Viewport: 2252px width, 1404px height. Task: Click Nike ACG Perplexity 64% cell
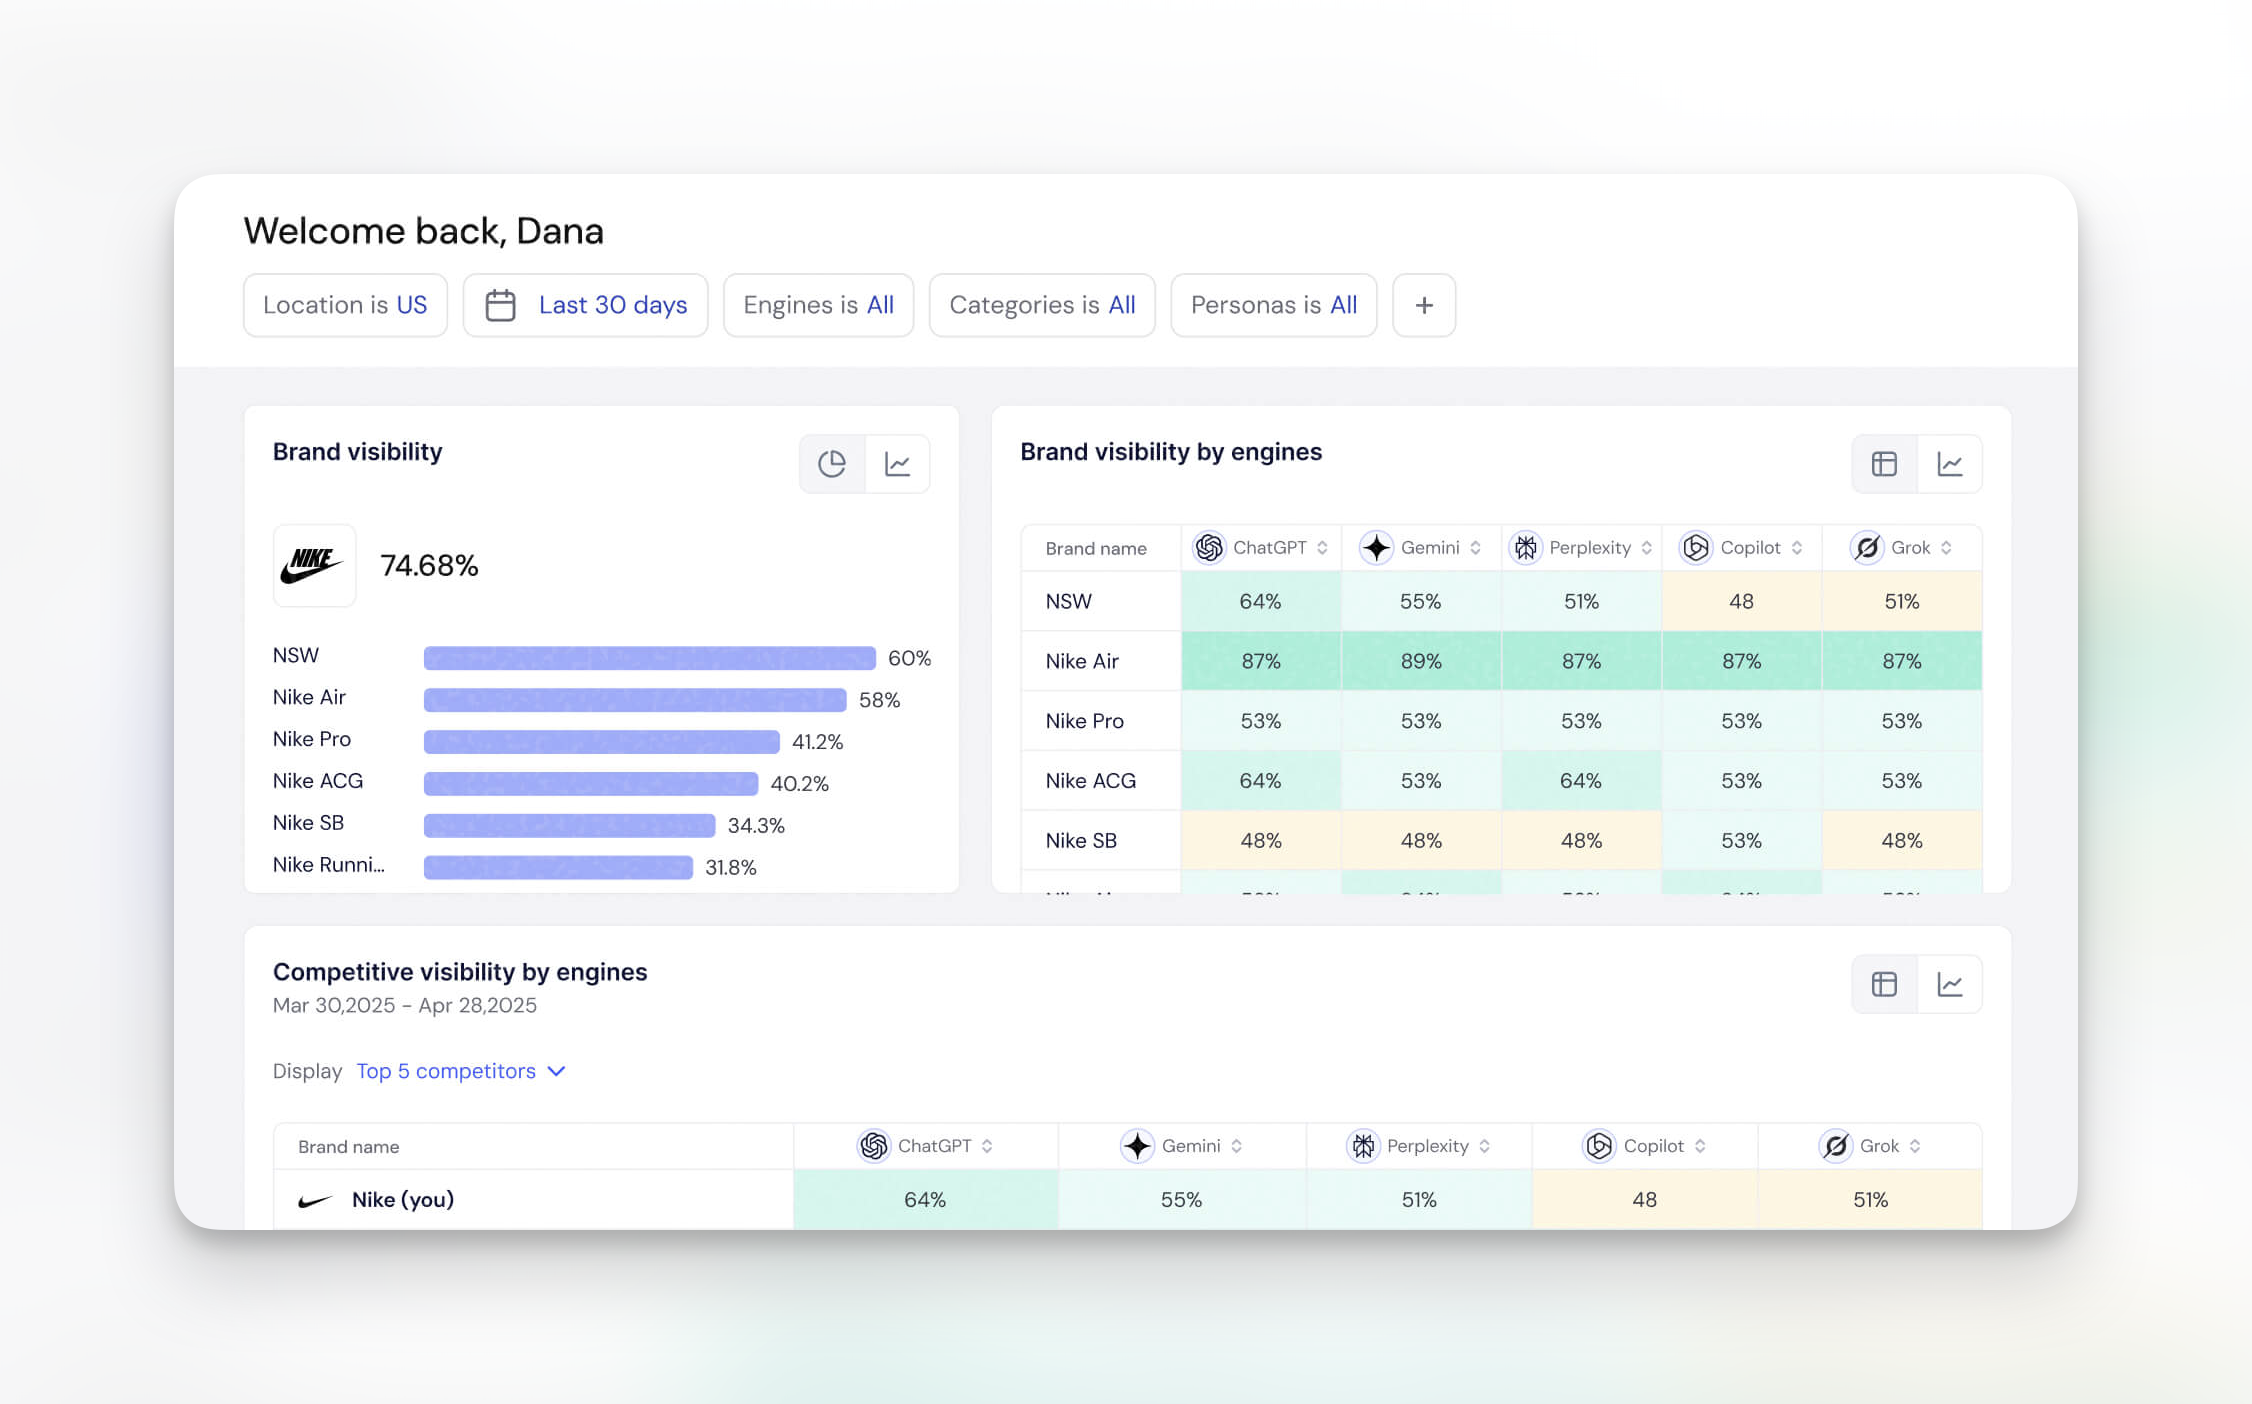click(x=1581, y=780)
